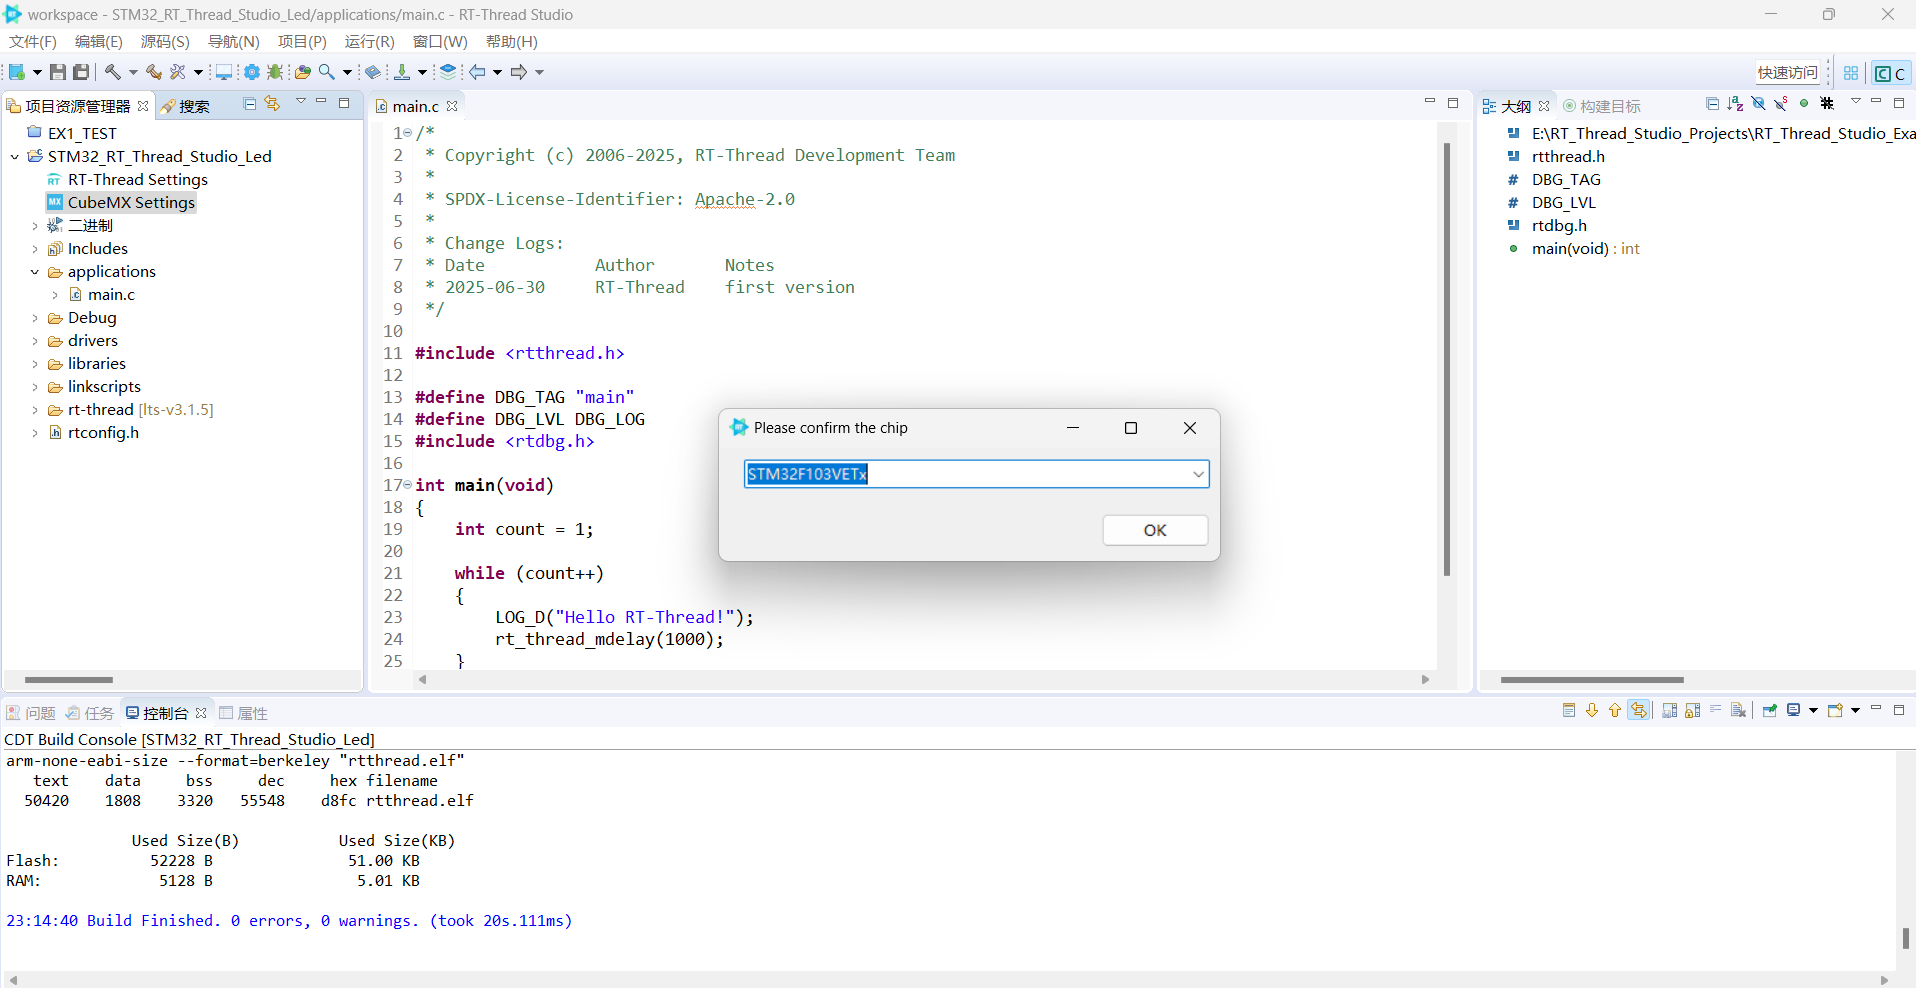The image size is (1916, 988).
Task: Switch to the 构建目标 tab
Action: (1602, 106)
